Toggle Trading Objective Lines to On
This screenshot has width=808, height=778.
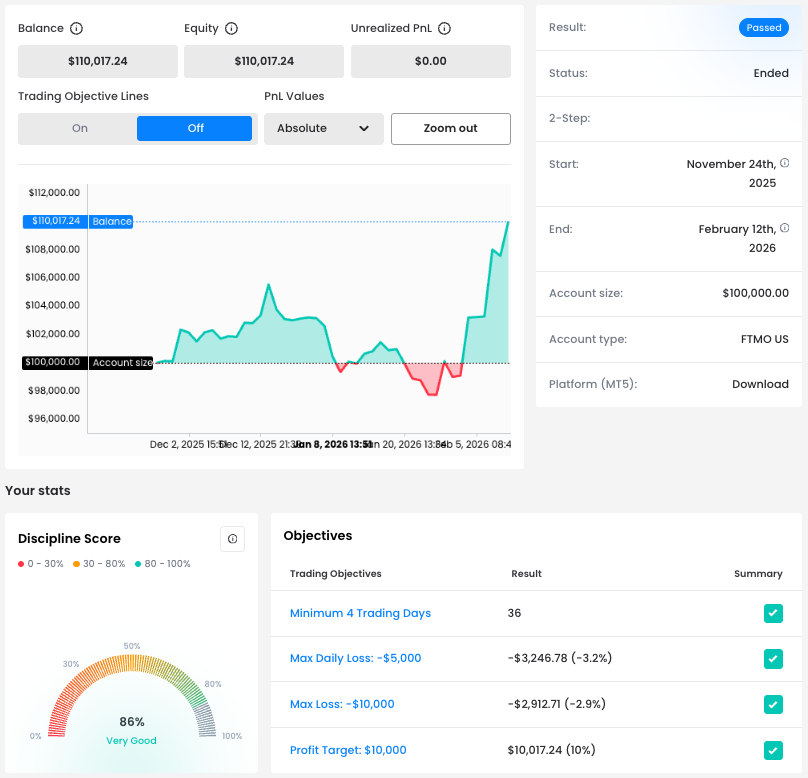79,128
